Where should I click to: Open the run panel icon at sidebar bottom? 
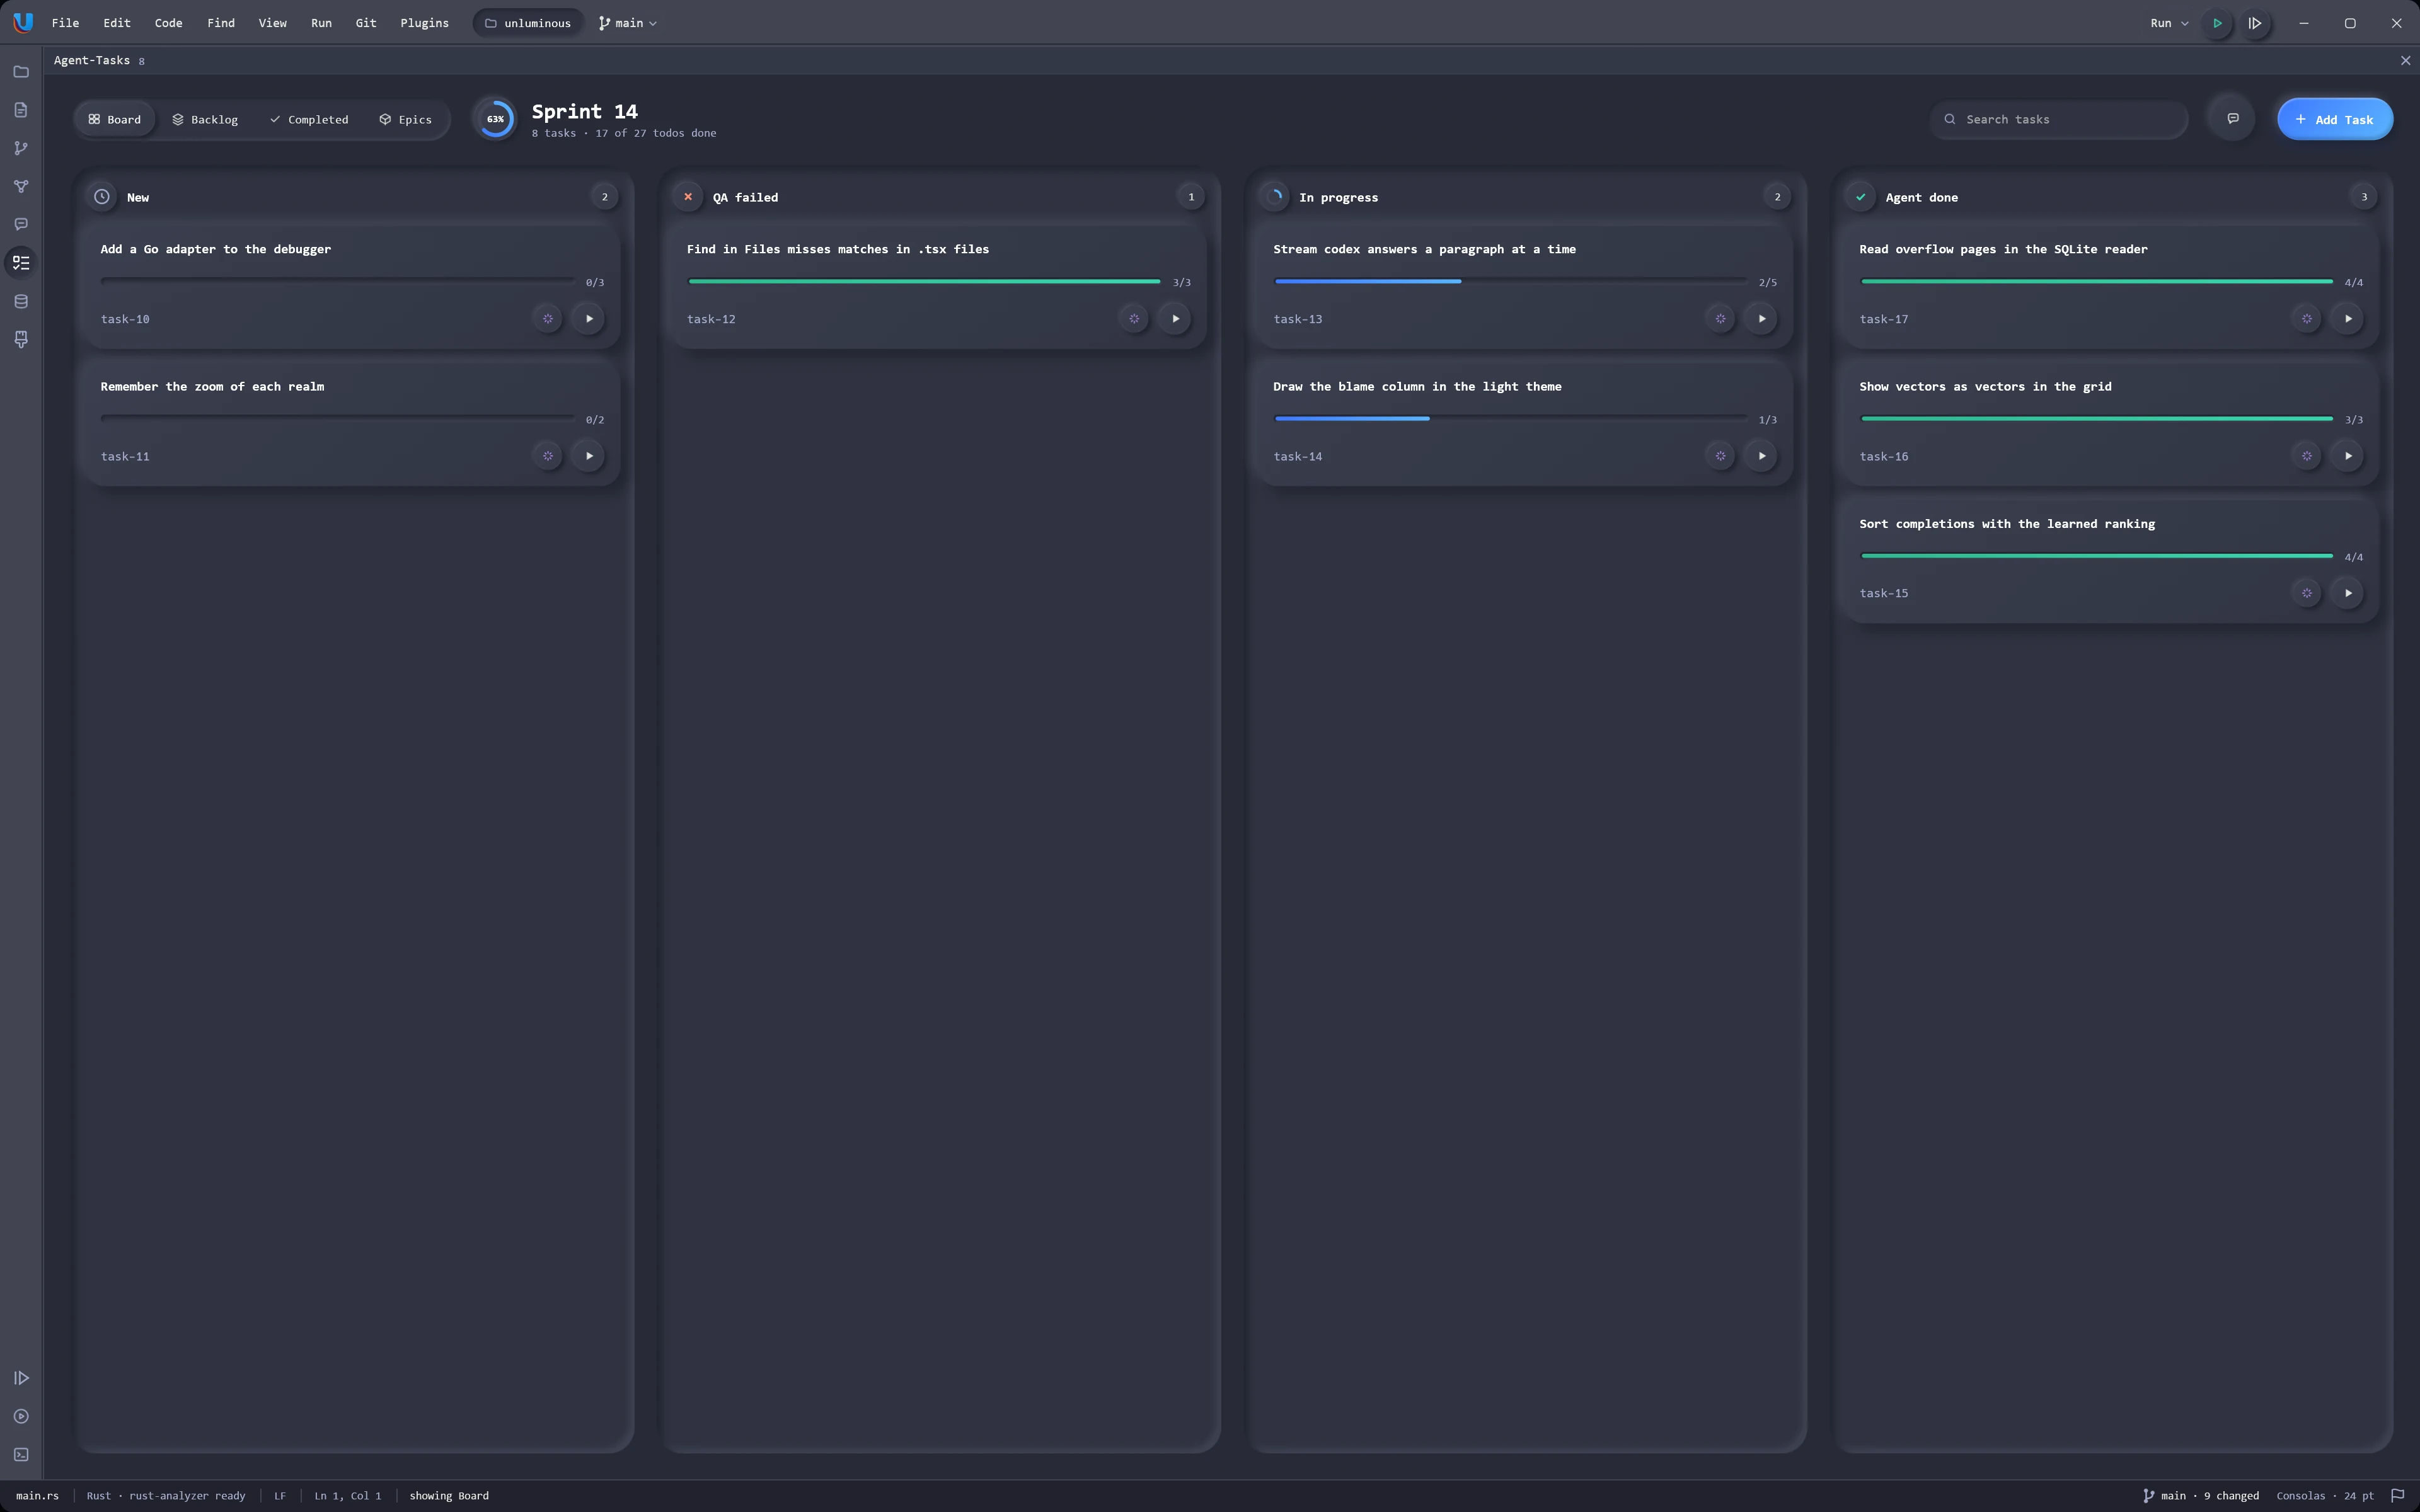[x=21, y=1378]
